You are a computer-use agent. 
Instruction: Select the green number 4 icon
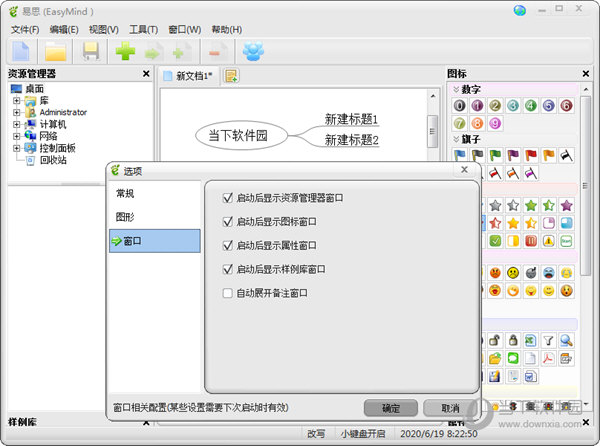pyautogui.click(x=530, y=106)
